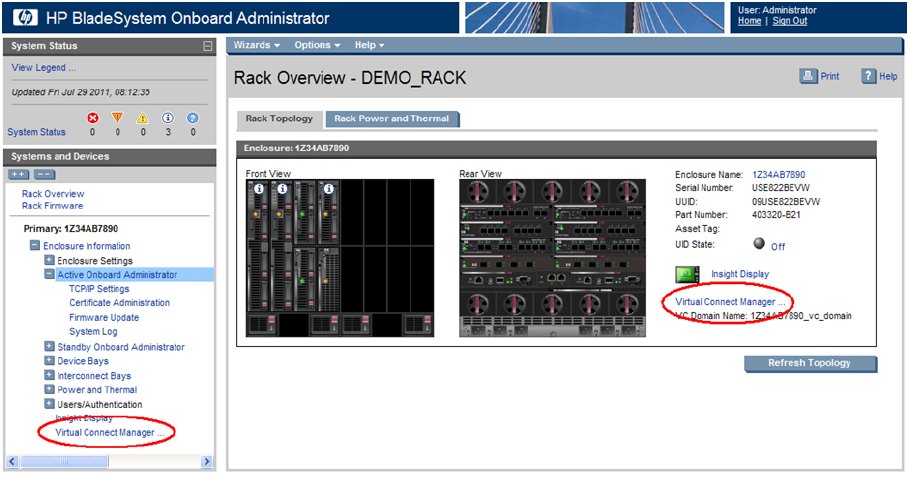909x477 pixels.
Task: Click the unknown status question mark icon
Action: coord(192,118)
